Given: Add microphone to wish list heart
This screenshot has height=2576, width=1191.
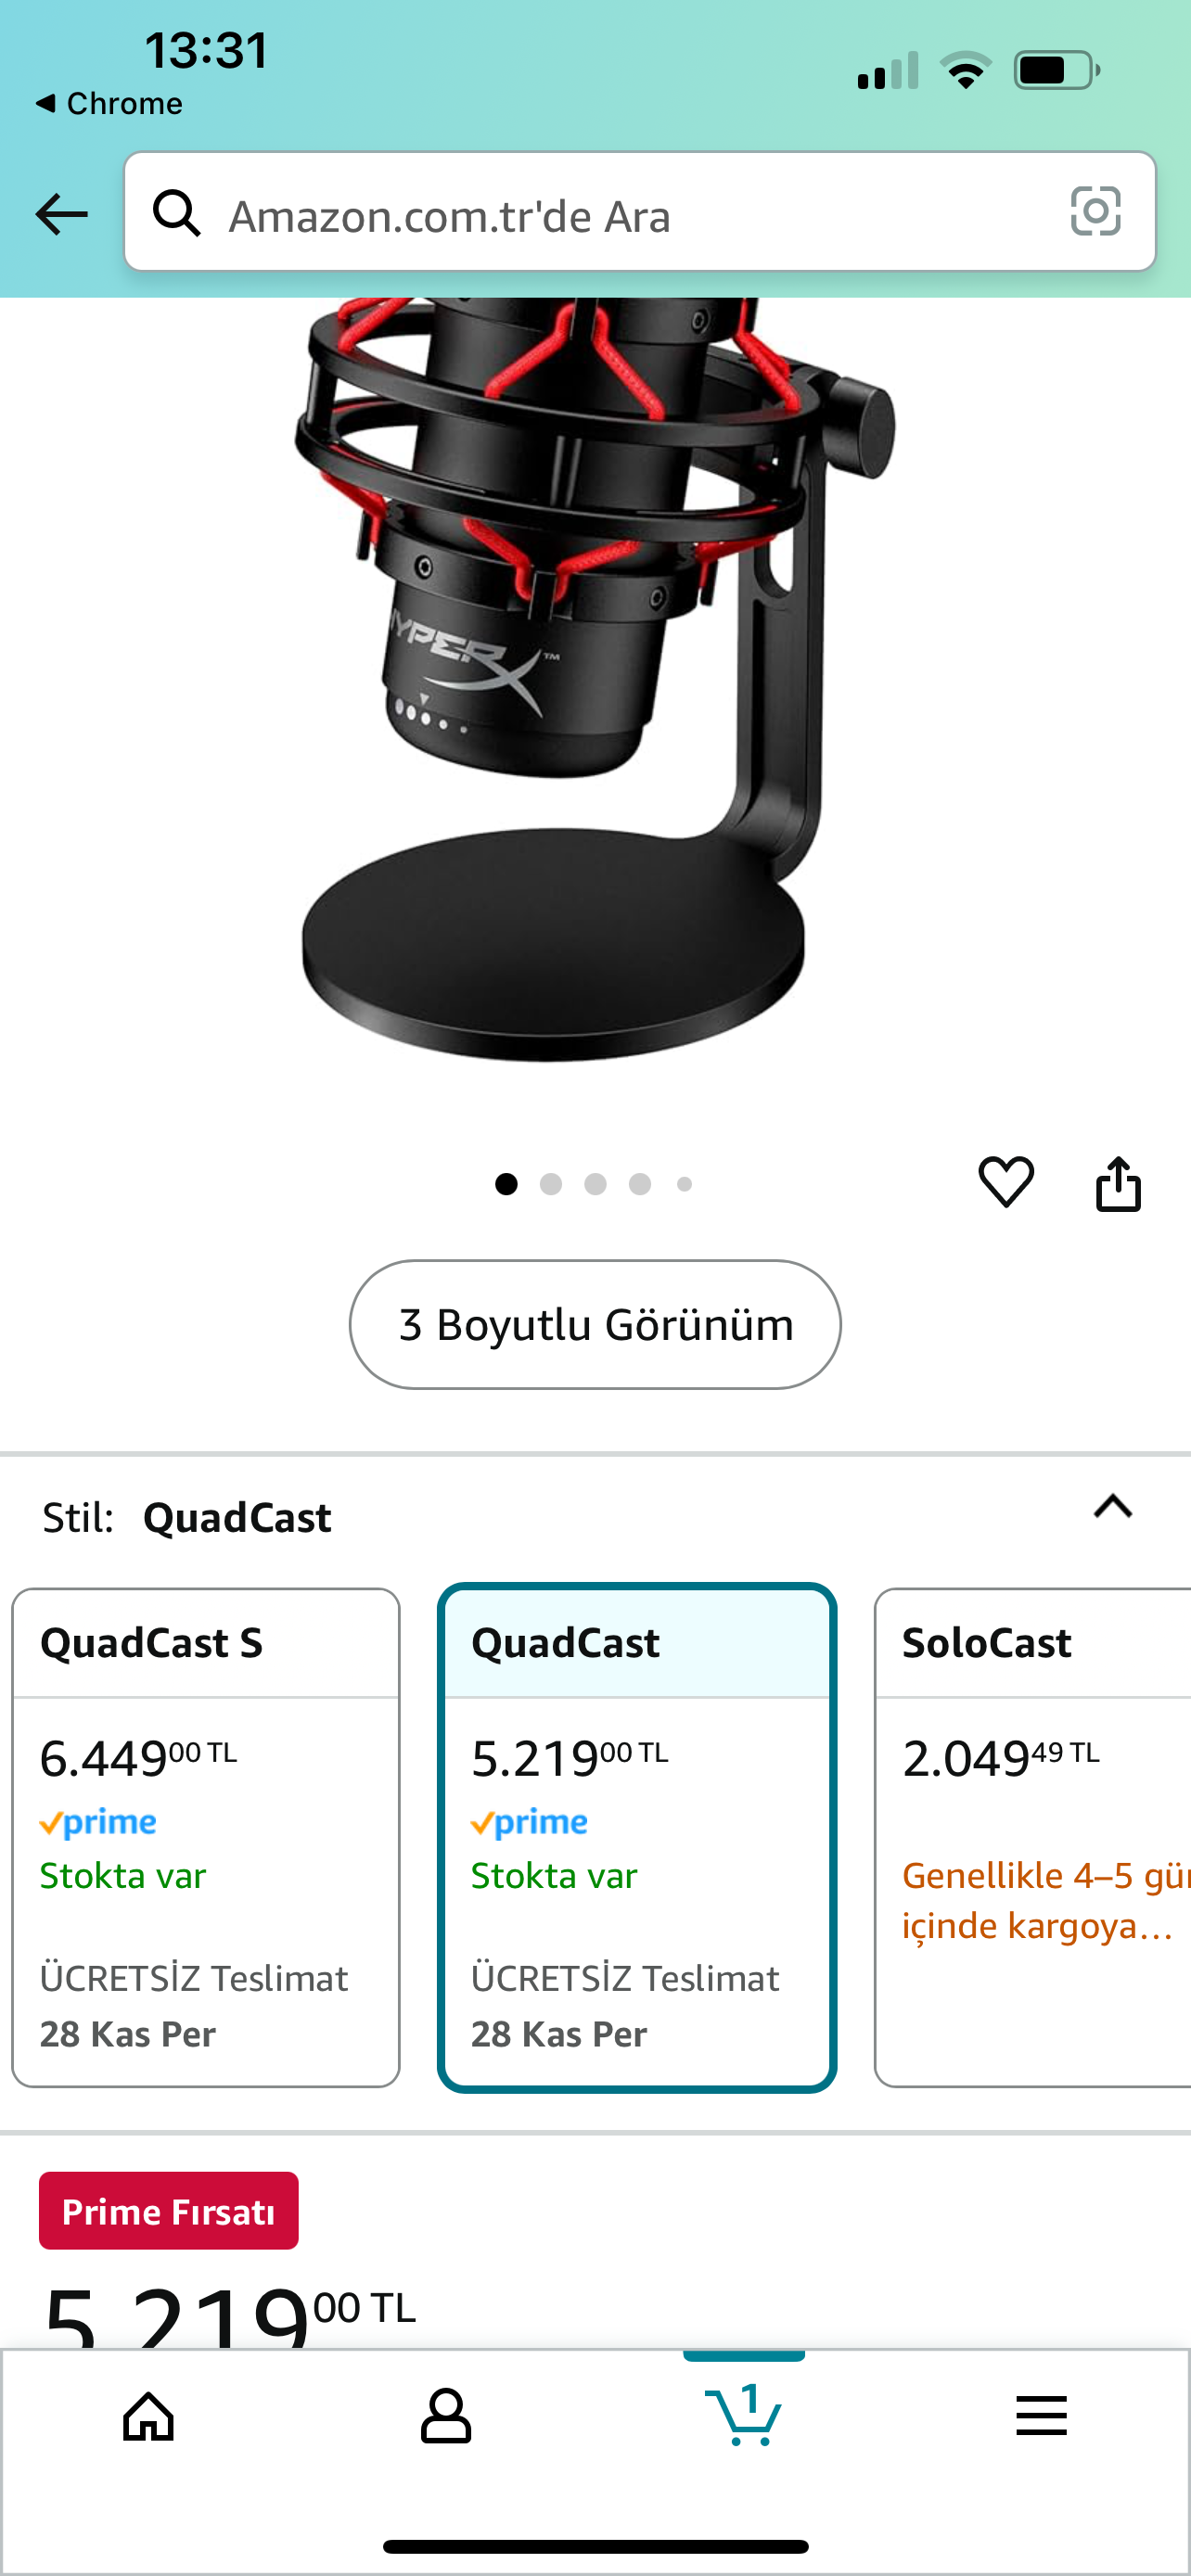Looking at the screenshot, I should click(1005, 1181).
